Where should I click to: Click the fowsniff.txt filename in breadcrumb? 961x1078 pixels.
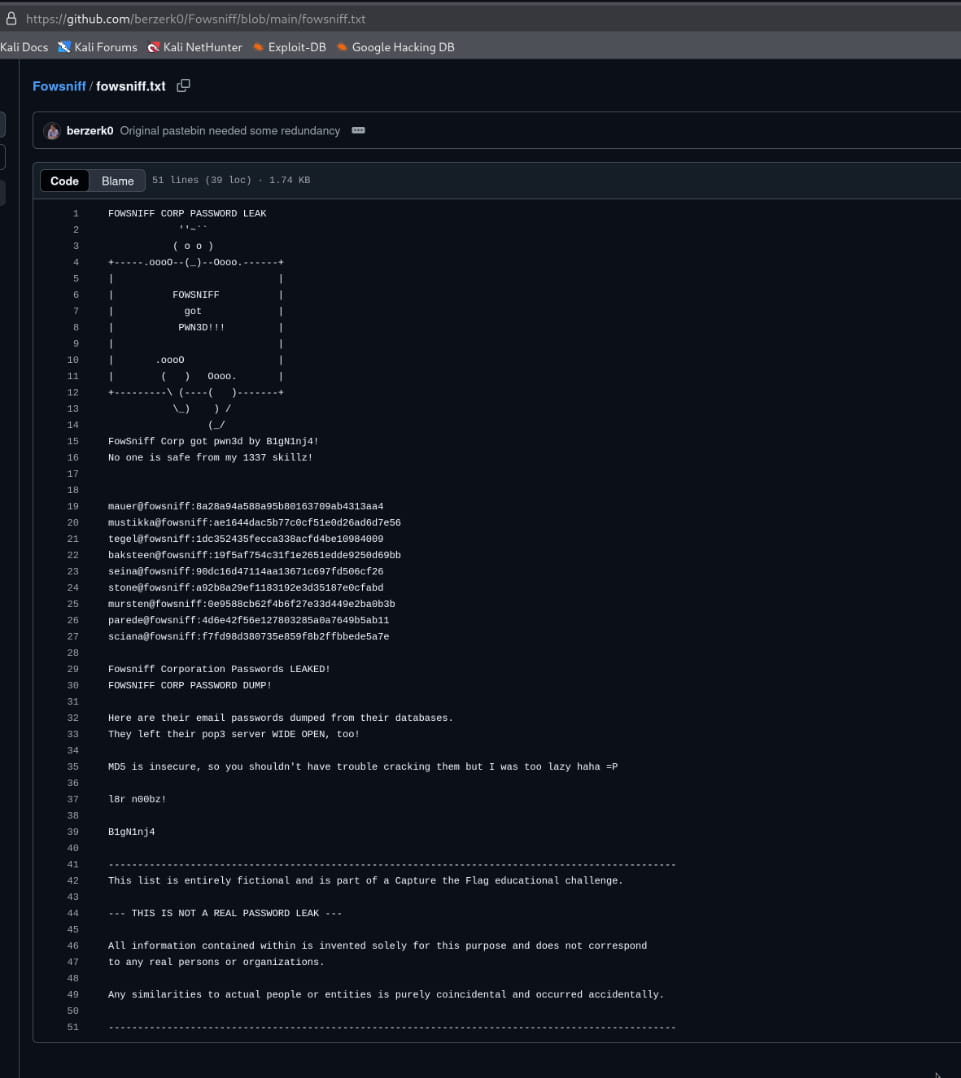131,86
